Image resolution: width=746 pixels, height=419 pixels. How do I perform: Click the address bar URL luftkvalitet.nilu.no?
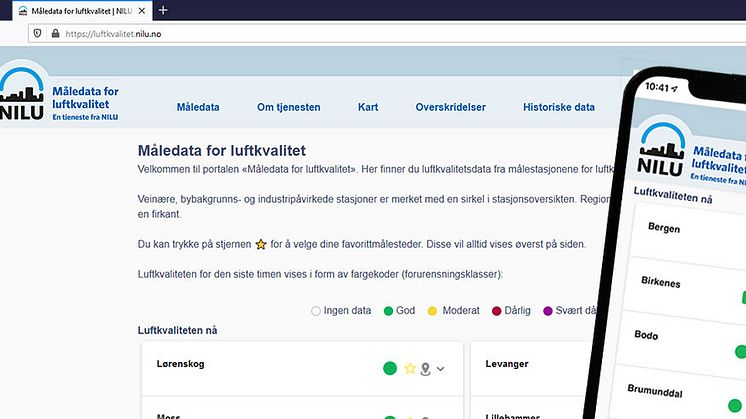113,34
